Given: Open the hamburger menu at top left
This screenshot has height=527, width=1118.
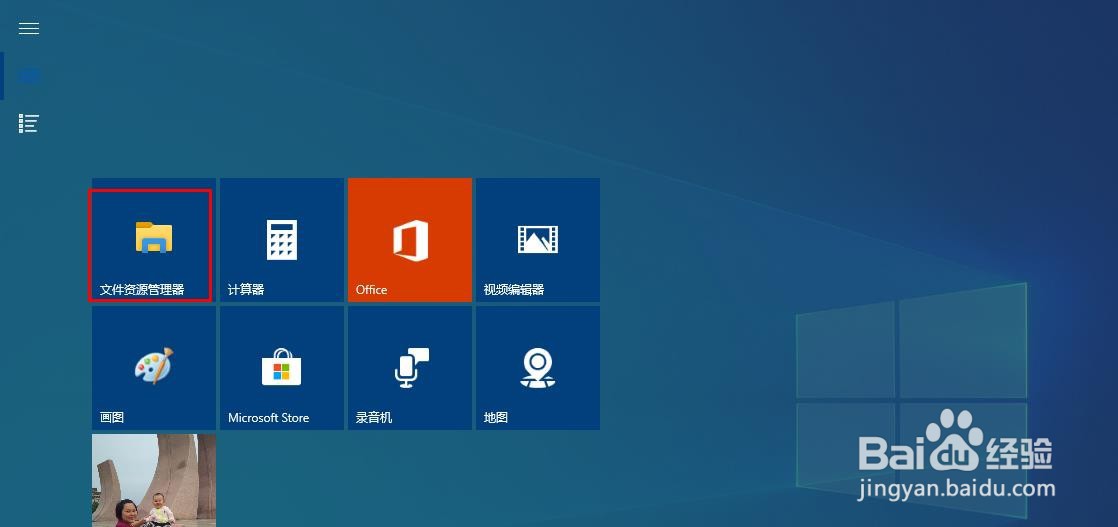Looking at the screenshot, I should click(x=29, y=29).
